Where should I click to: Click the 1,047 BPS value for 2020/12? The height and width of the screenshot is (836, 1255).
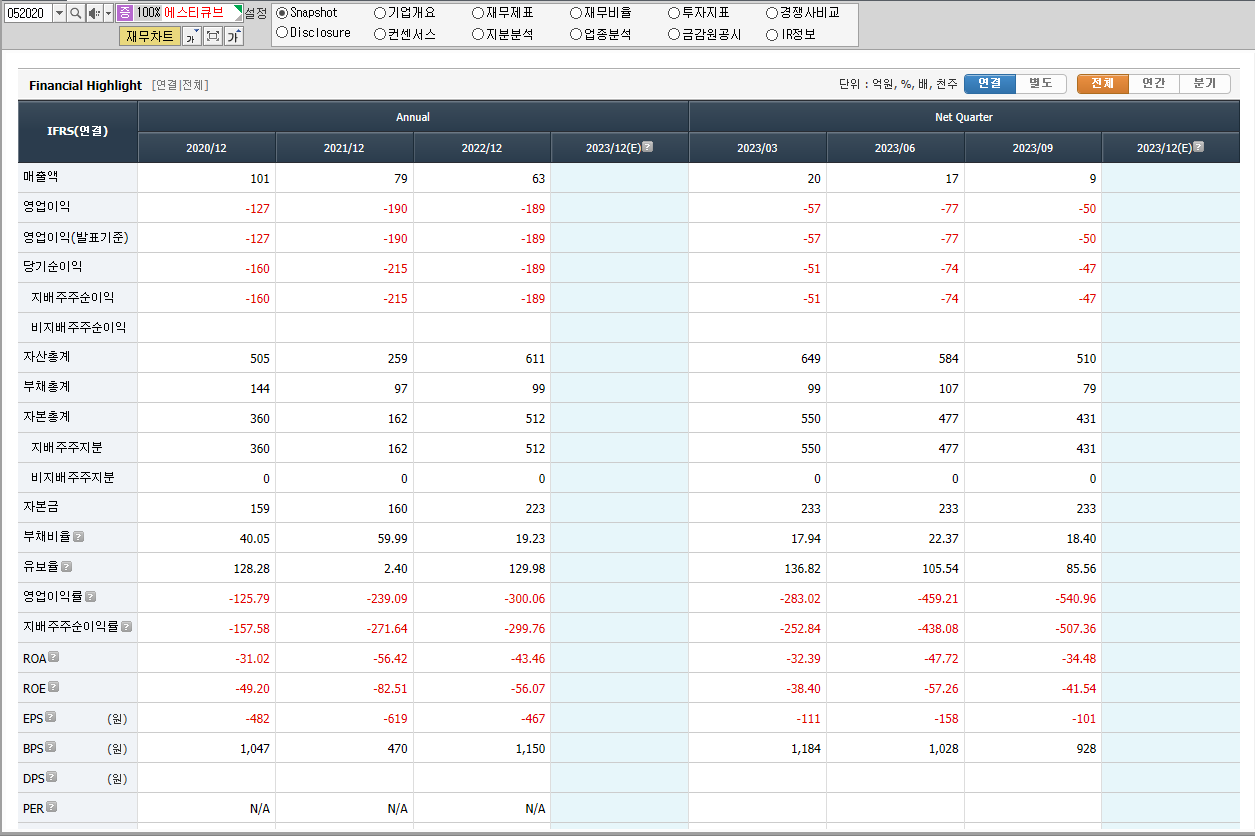[x=255, y=748]
